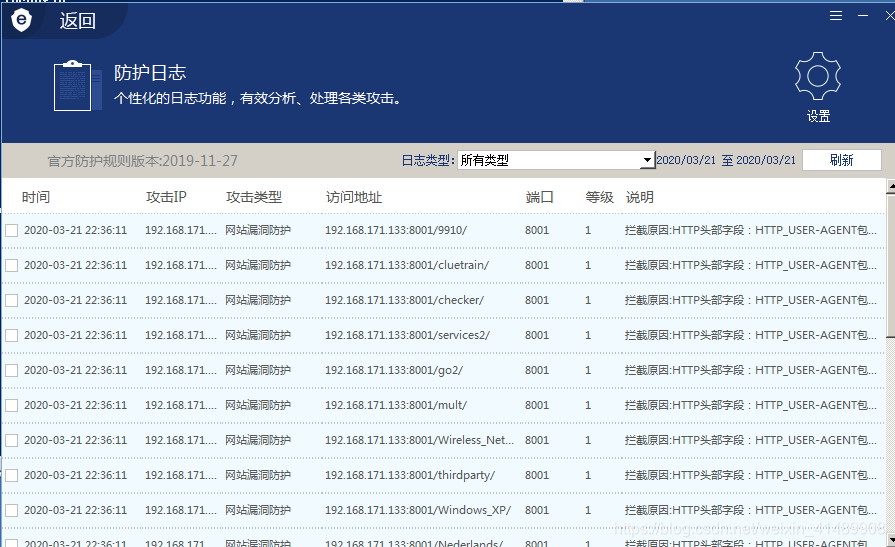Sort by the 端口 column header
Screen dimensions: 895x547
pyautogui.click(x=539, y=198)
